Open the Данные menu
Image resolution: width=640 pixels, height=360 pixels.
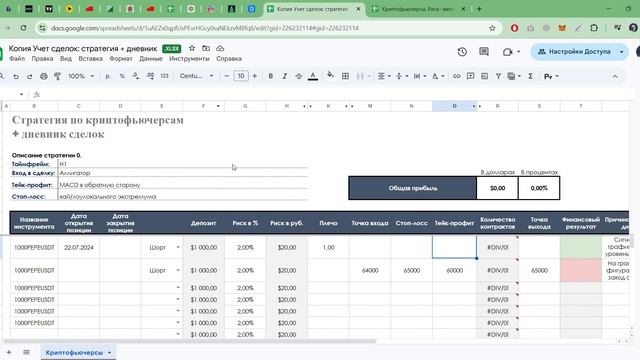point(151,59)
